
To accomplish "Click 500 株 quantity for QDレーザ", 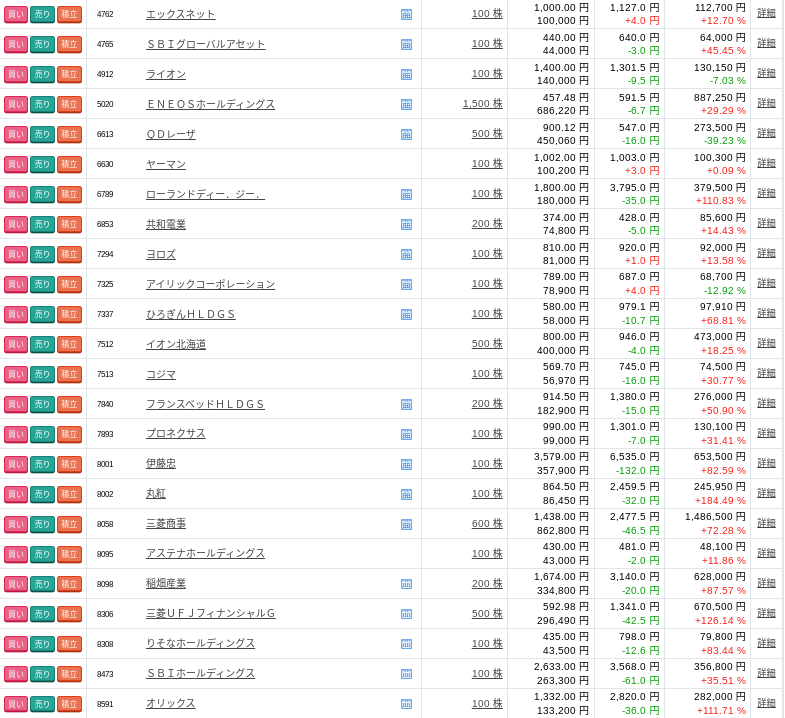I will click(x=487, y=134).
